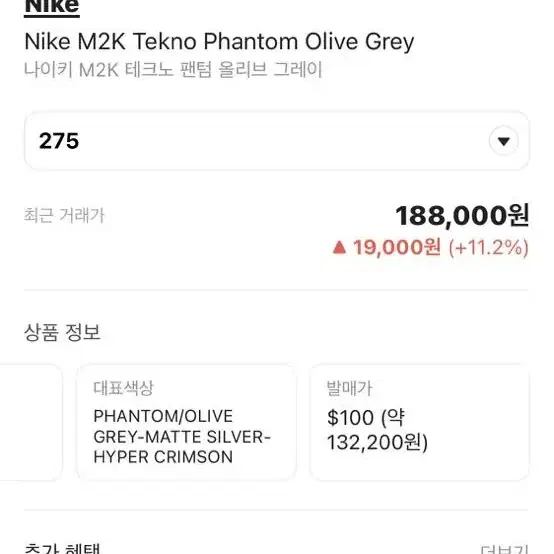Screen dimensions: 554x554
Task: Tap the 발매가 release price card
Action: tap(419, 422)
